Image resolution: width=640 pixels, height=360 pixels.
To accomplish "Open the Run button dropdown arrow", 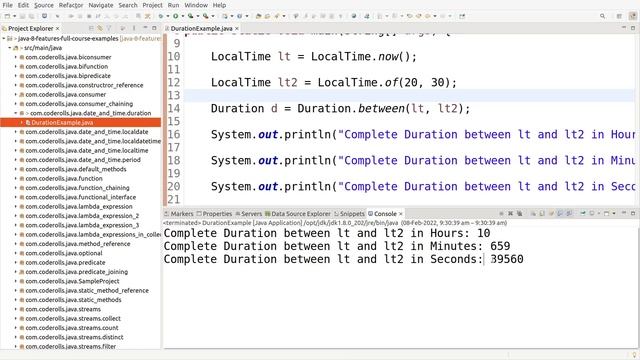I will (182, 16).
